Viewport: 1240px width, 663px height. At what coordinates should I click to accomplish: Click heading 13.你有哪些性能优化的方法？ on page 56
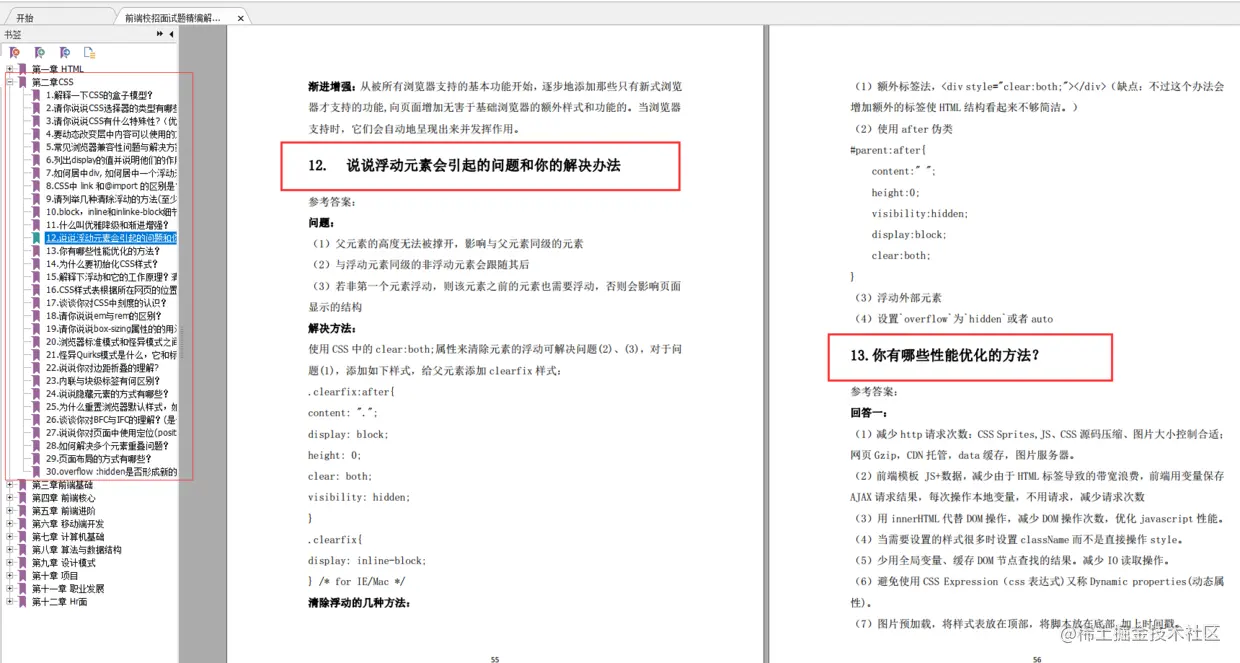(x=944, y=355)
